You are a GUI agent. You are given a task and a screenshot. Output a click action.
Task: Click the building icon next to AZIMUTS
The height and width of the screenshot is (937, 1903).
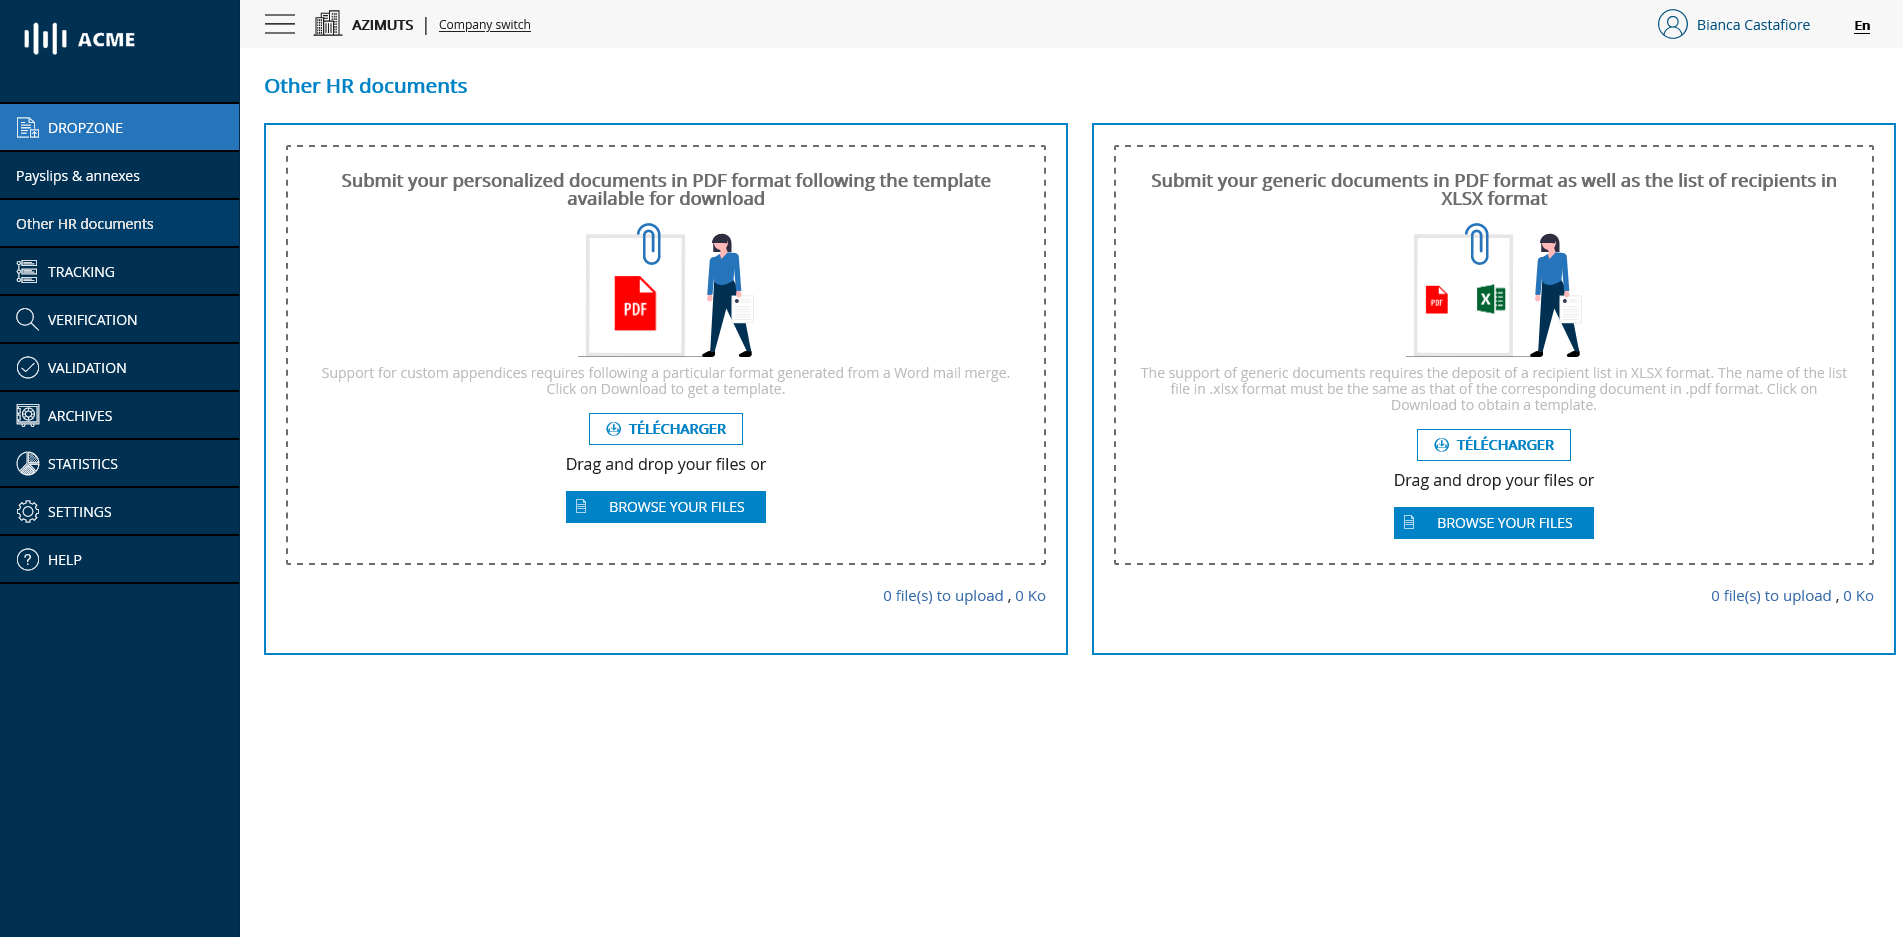[x=327, y=22]
